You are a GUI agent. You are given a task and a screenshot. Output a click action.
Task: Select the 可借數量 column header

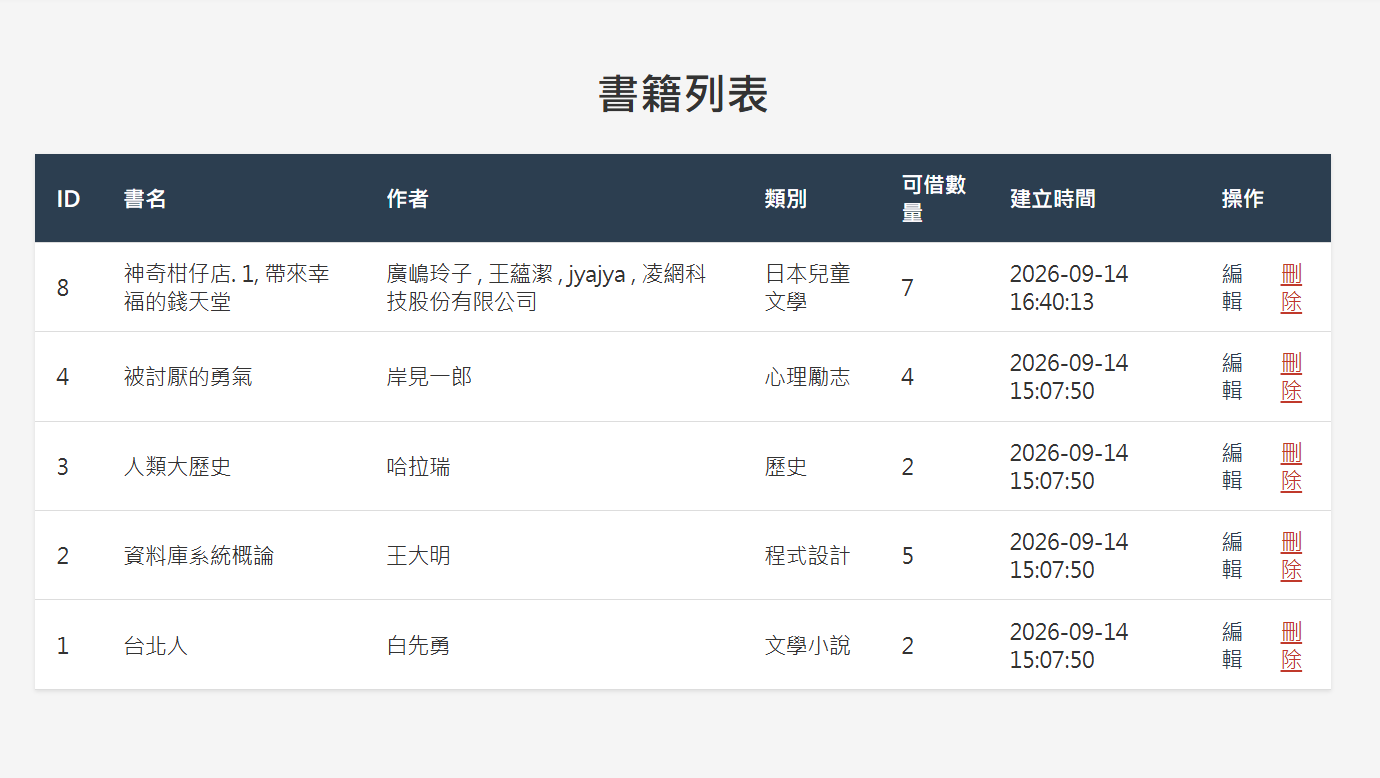[x=934, y=199]
